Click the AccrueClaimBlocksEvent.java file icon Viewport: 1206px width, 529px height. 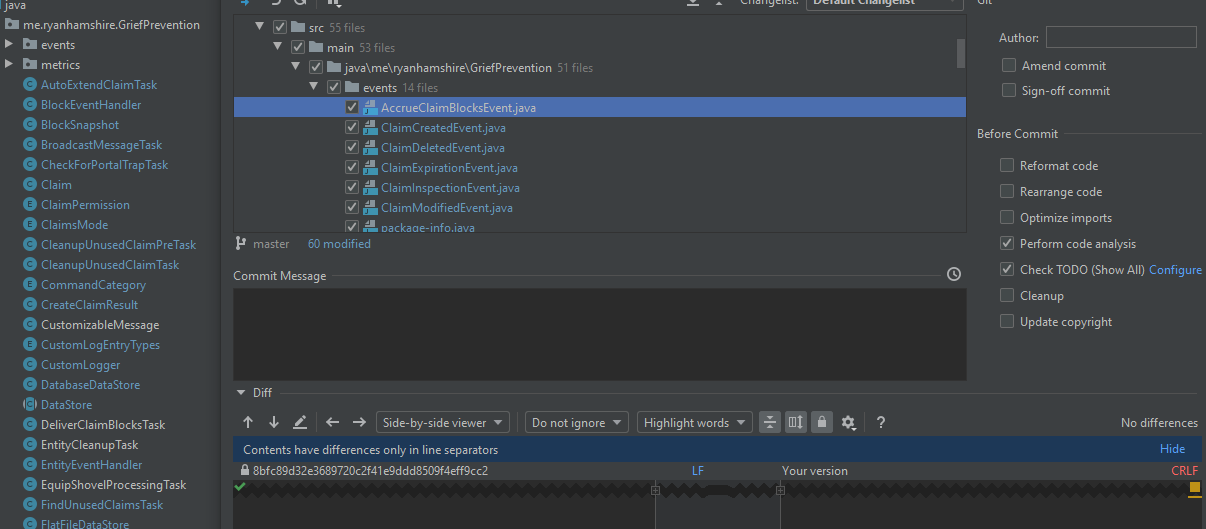point(370,108)
